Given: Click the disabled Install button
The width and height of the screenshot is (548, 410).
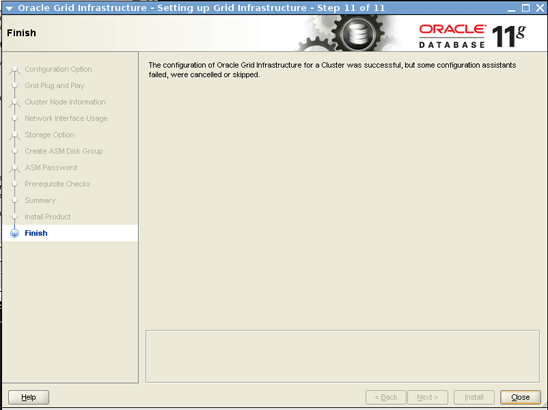Looking at the screenshot, I should (474, 397).
